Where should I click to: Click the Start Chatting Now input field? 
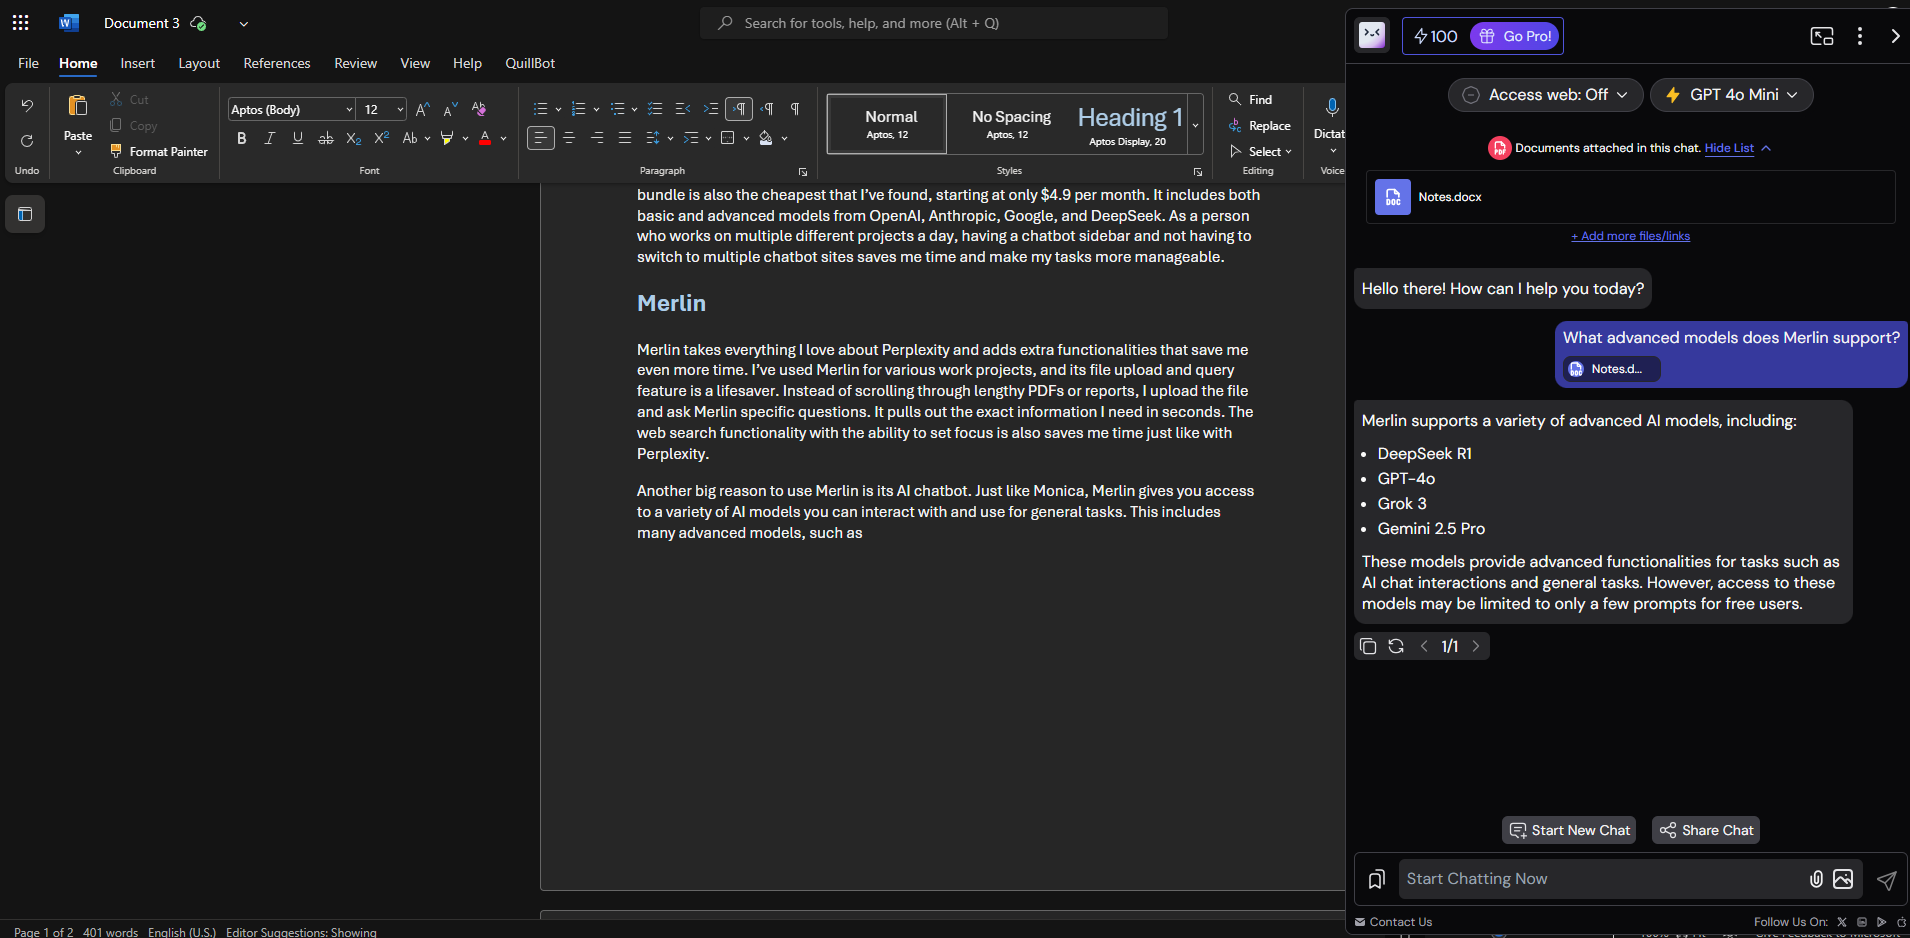coord(1600,879)
